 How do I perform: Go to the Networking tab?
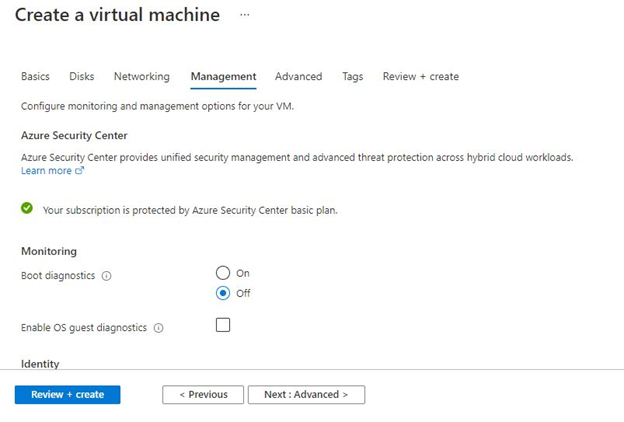point(141,77)
